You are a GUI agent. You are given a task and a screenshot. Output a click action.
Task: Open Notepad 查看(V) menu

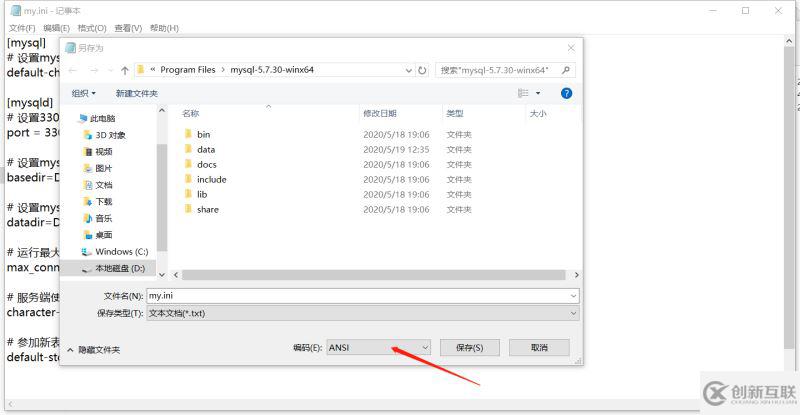(128, 28)
